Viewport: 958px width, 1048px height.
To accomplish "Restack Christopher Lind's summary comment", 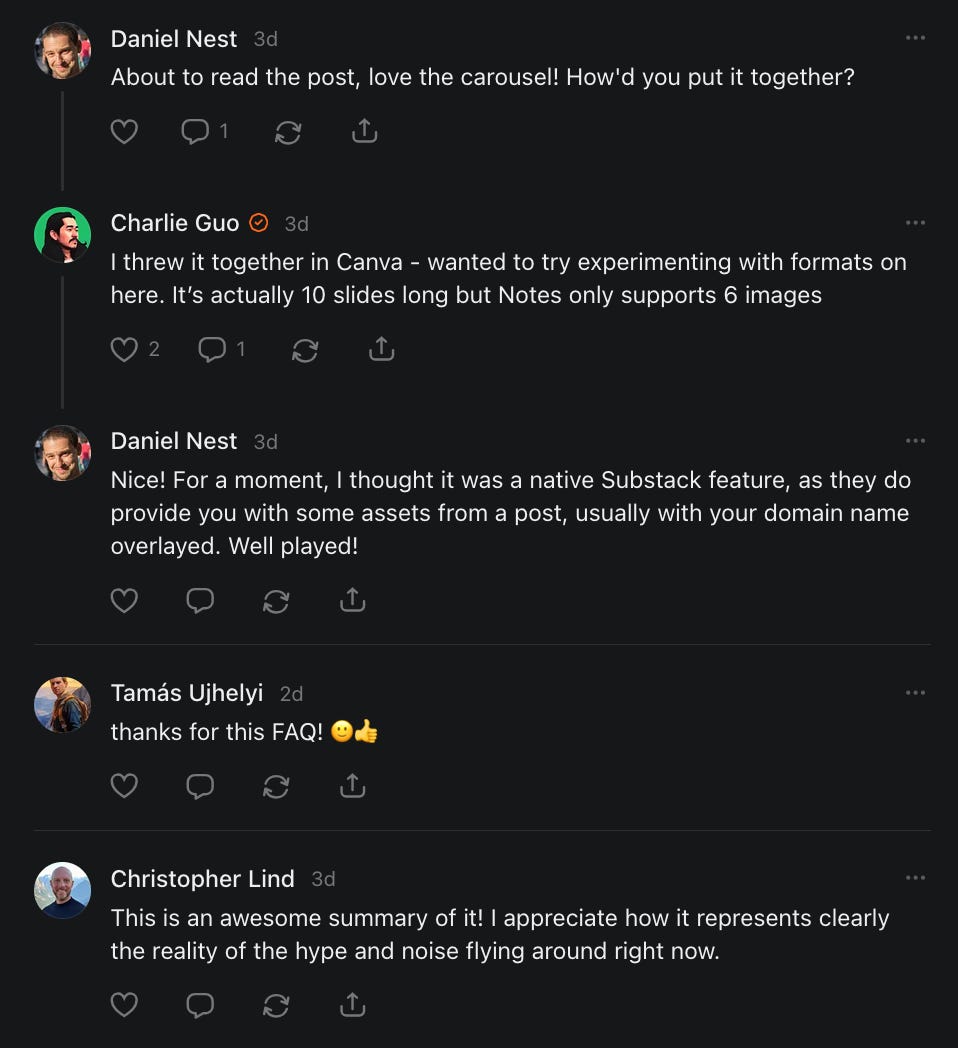I will tap(276, 1005).
